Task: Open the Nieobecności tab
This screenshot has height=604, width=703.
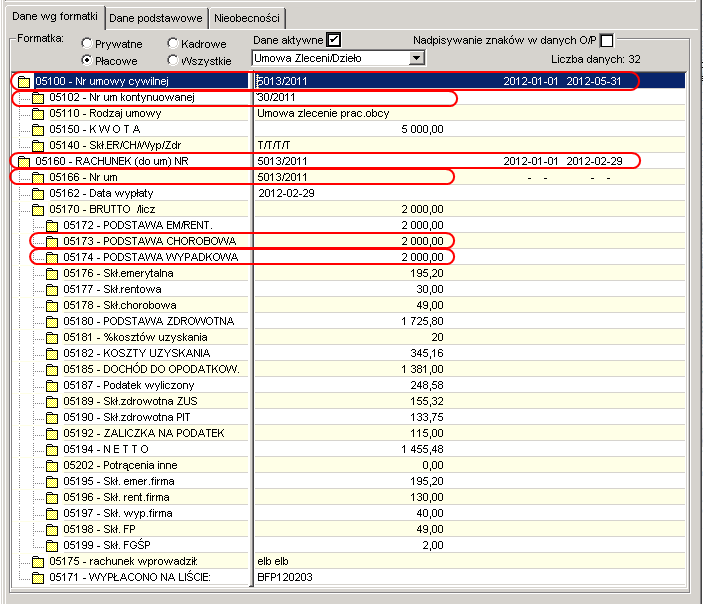Action: point(247,18)
